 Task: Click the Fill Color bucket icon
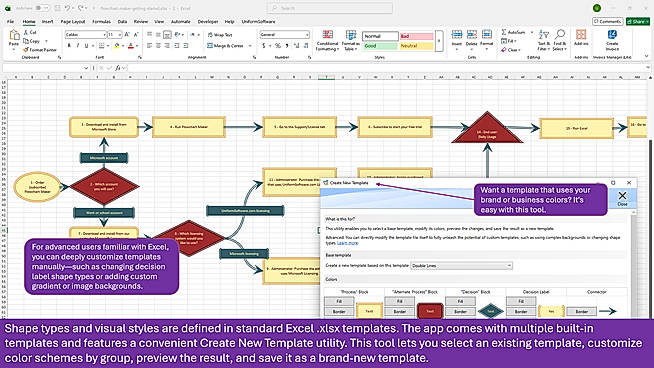click(x=117, y=45)
